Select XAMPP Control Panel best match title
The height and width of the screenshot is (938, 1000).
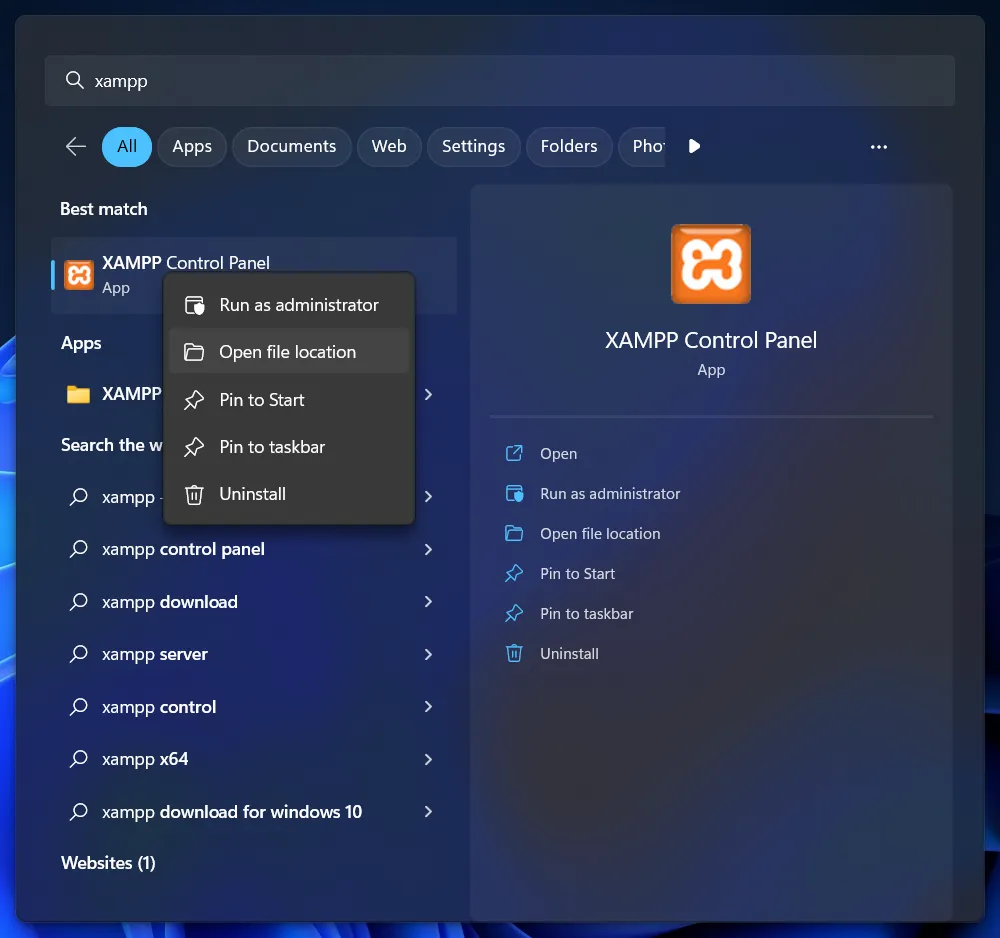186,263
